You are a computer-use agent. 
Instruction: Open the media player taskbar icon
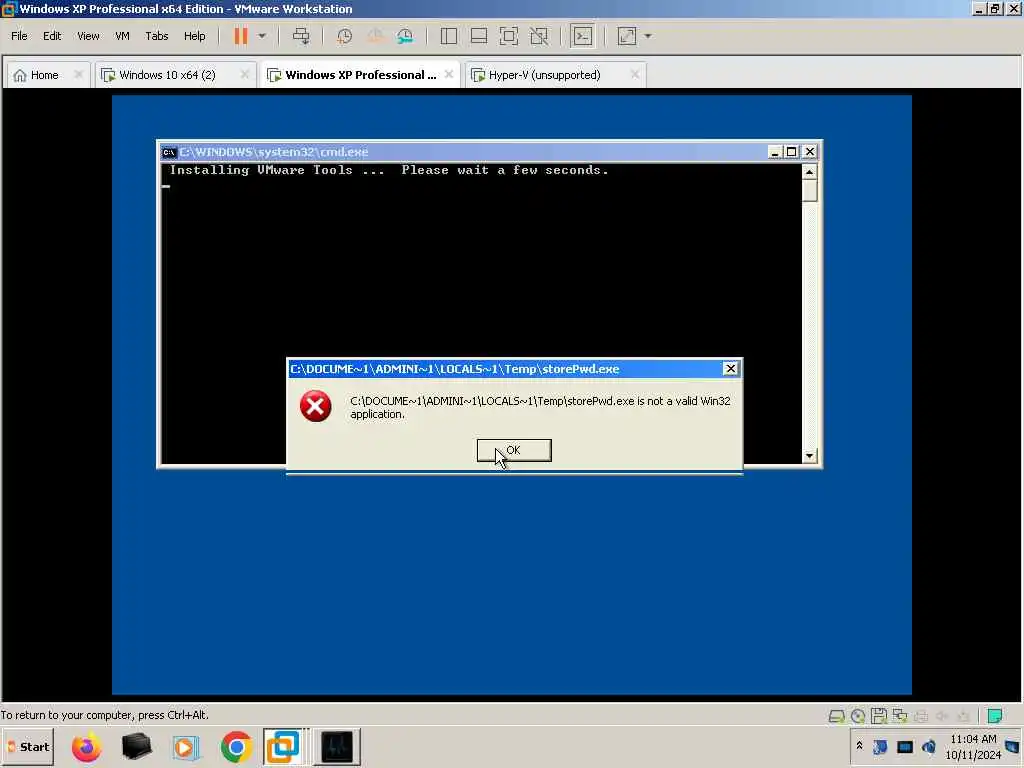click(186, 747)
